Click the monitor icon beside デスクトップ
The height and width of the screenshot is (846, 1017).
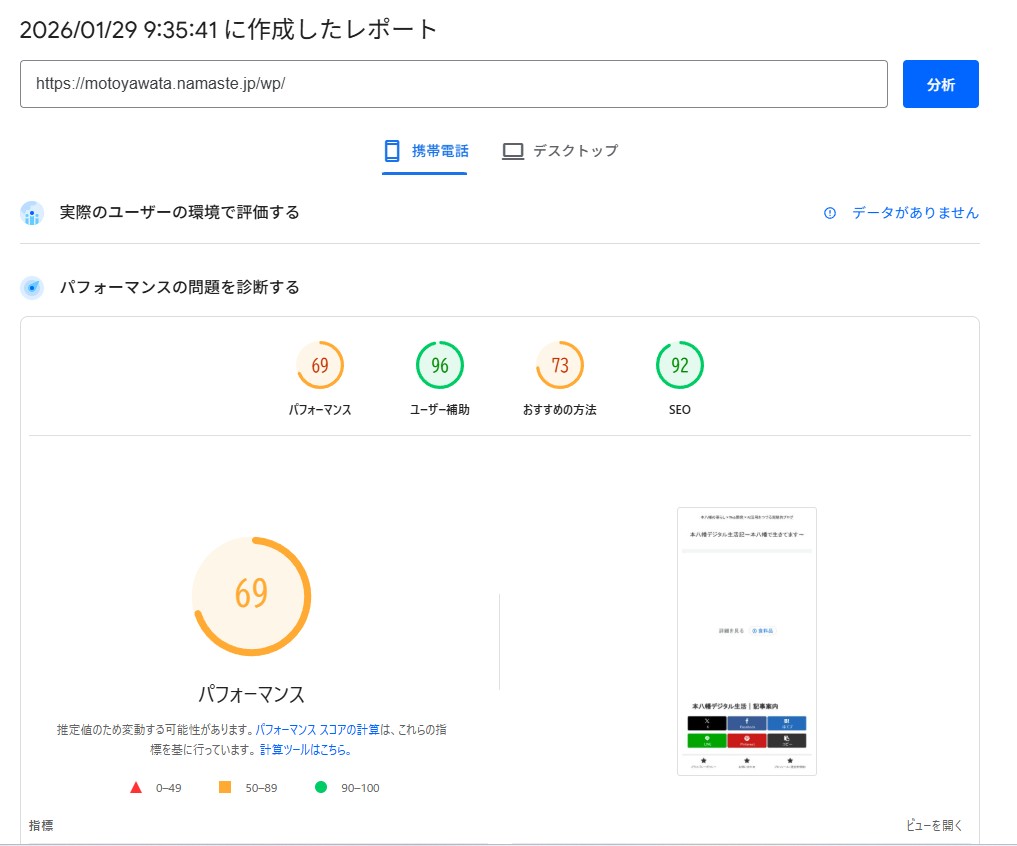513,151
